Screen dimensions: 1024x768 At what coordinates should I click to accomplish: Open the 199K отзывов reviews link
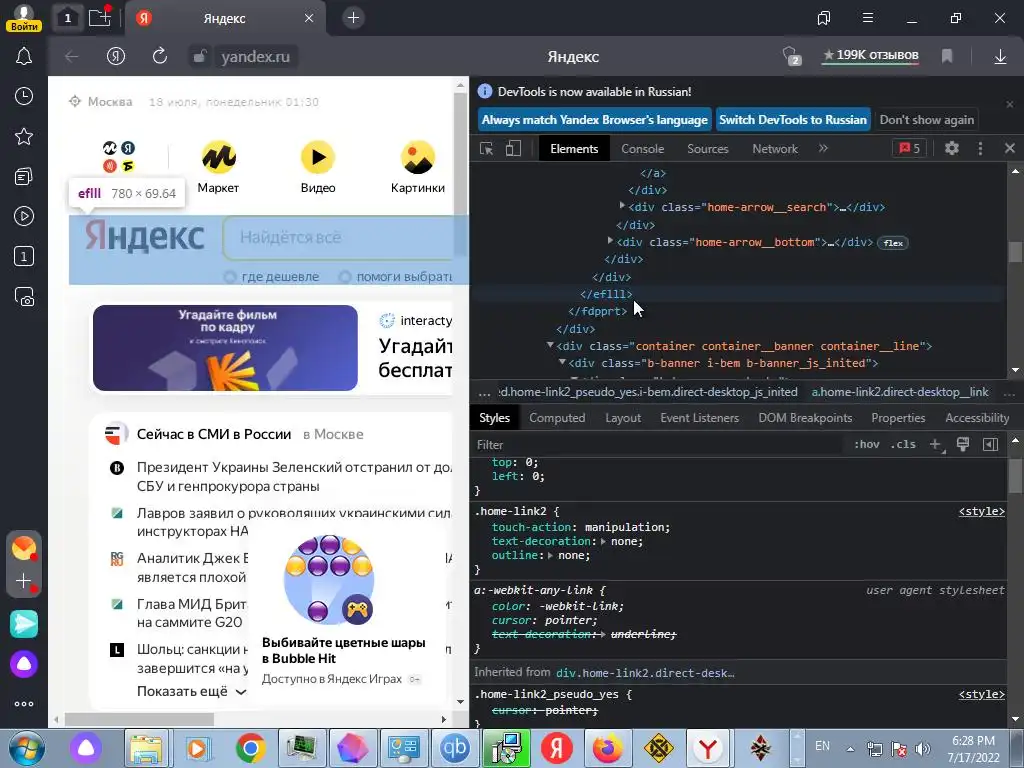[x=870, y=56]
